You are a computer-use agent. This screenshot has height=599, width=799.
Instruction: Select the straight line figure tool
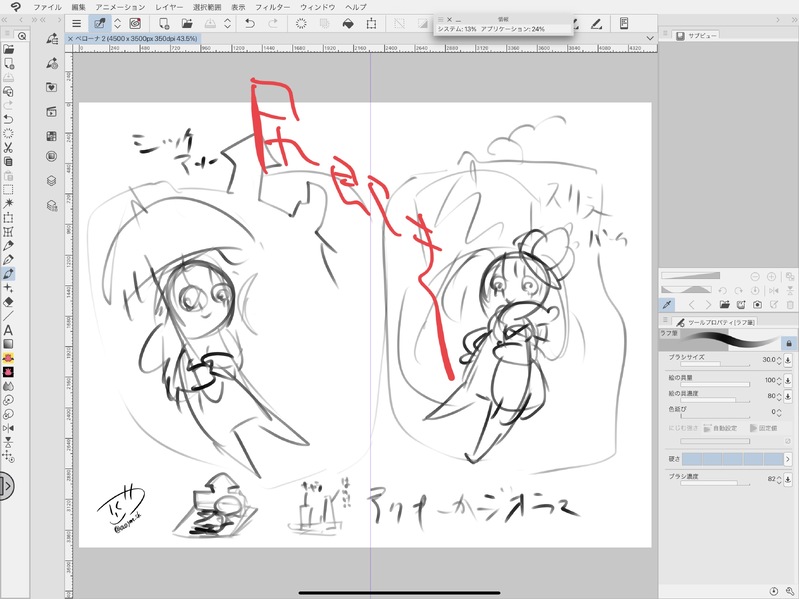[x=8, y=316]
